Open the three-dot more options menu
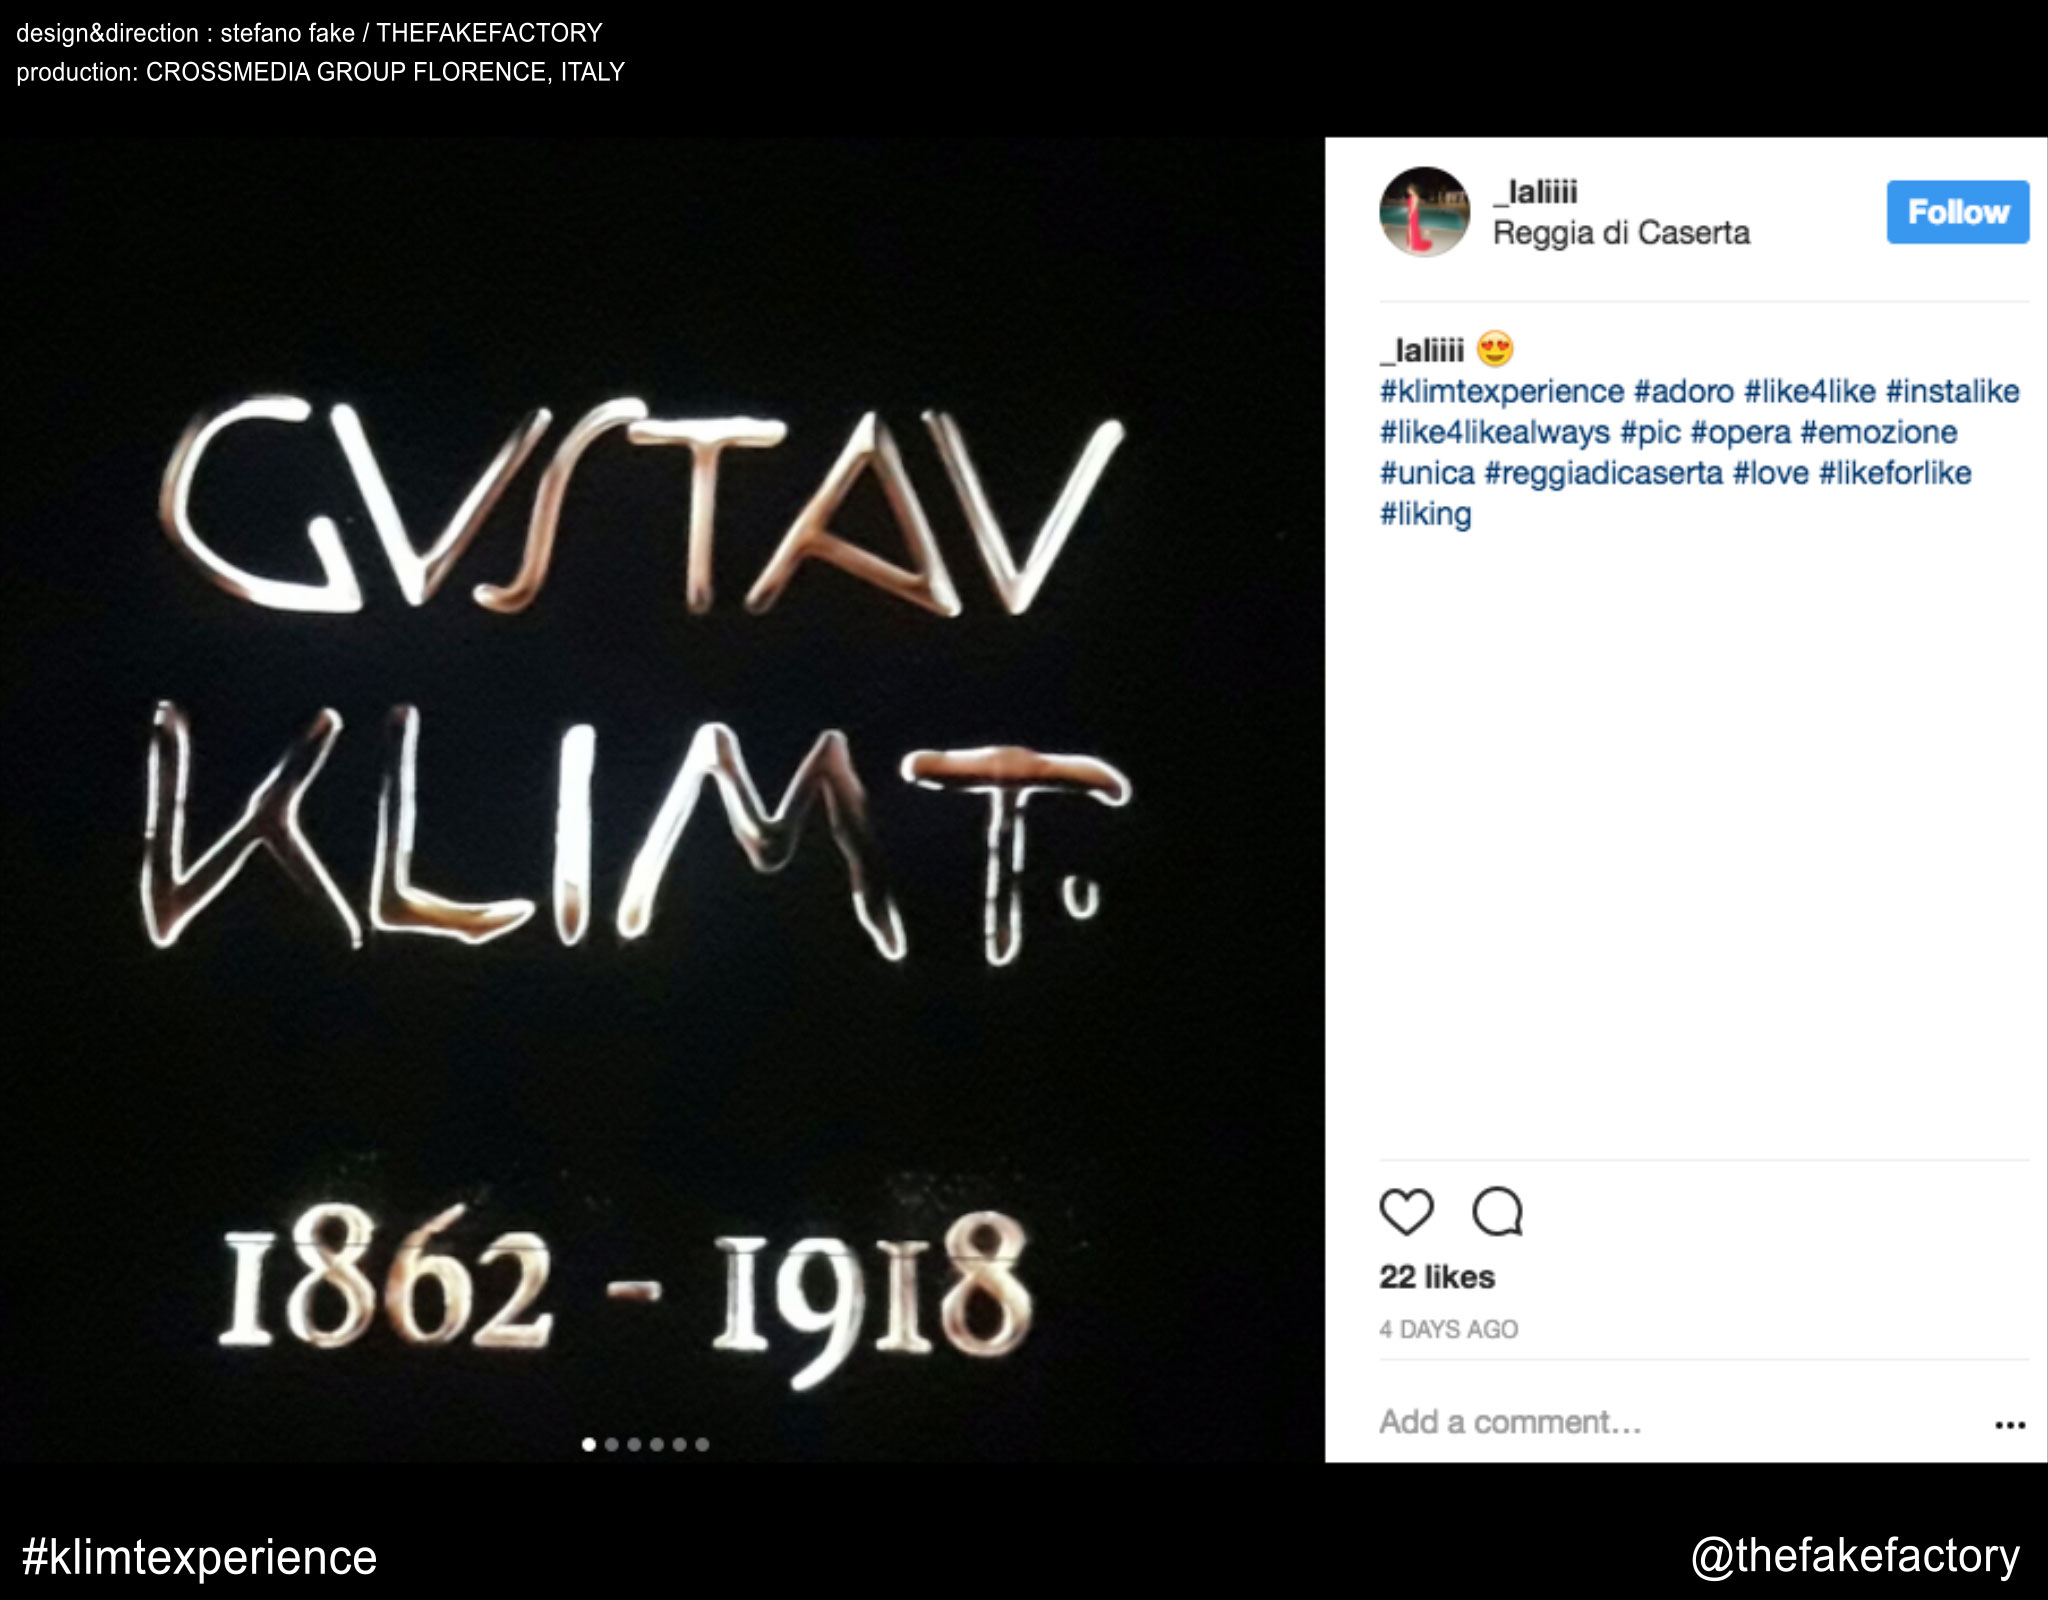The height and width of the screenshot is (1600, 2048). pyautogui.click(x=2009, y=1425)
